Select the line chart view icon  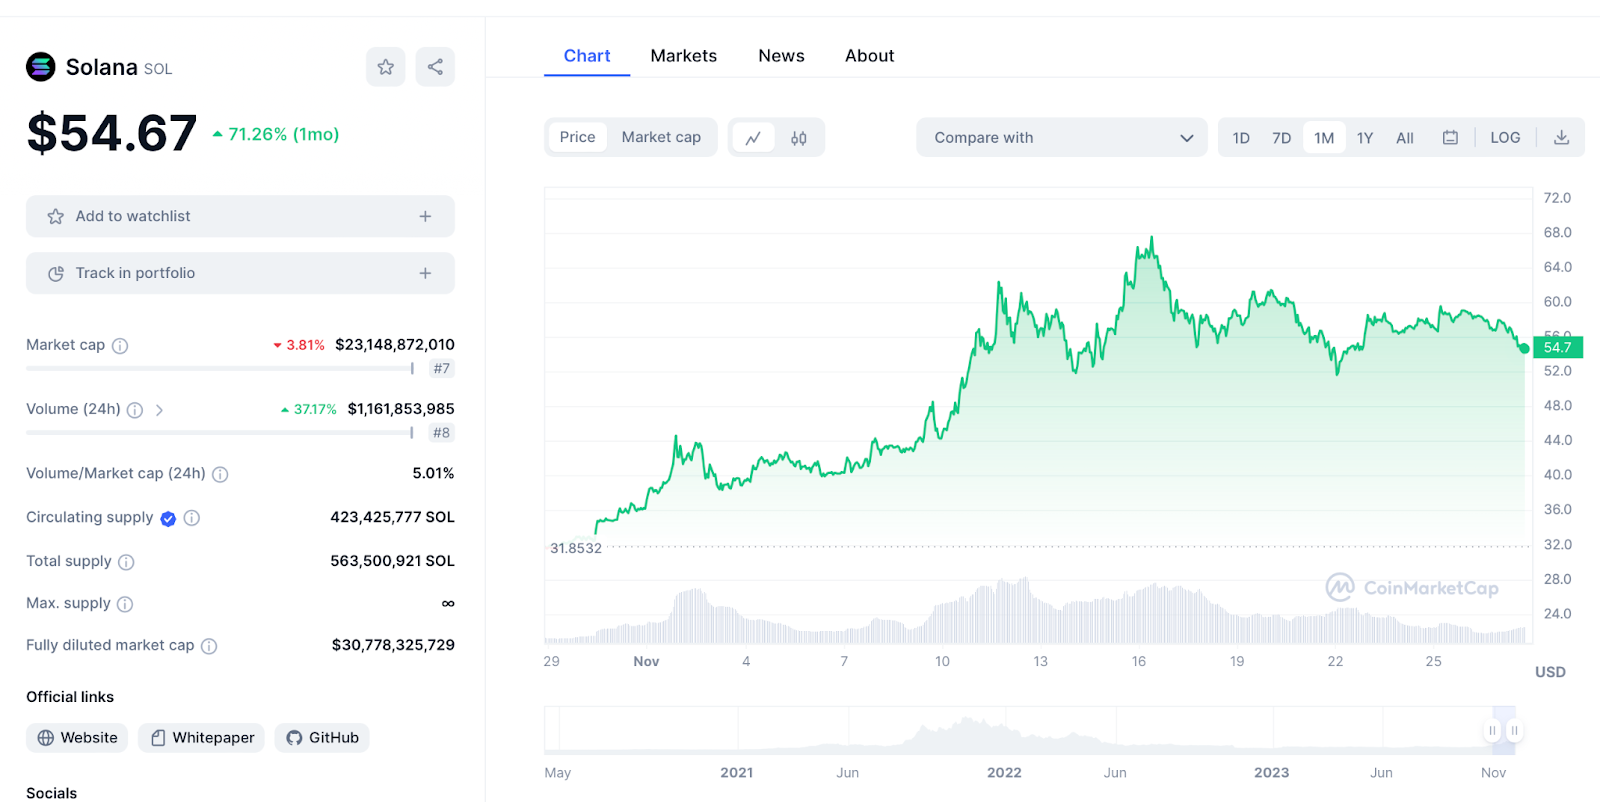pos(753,138)
